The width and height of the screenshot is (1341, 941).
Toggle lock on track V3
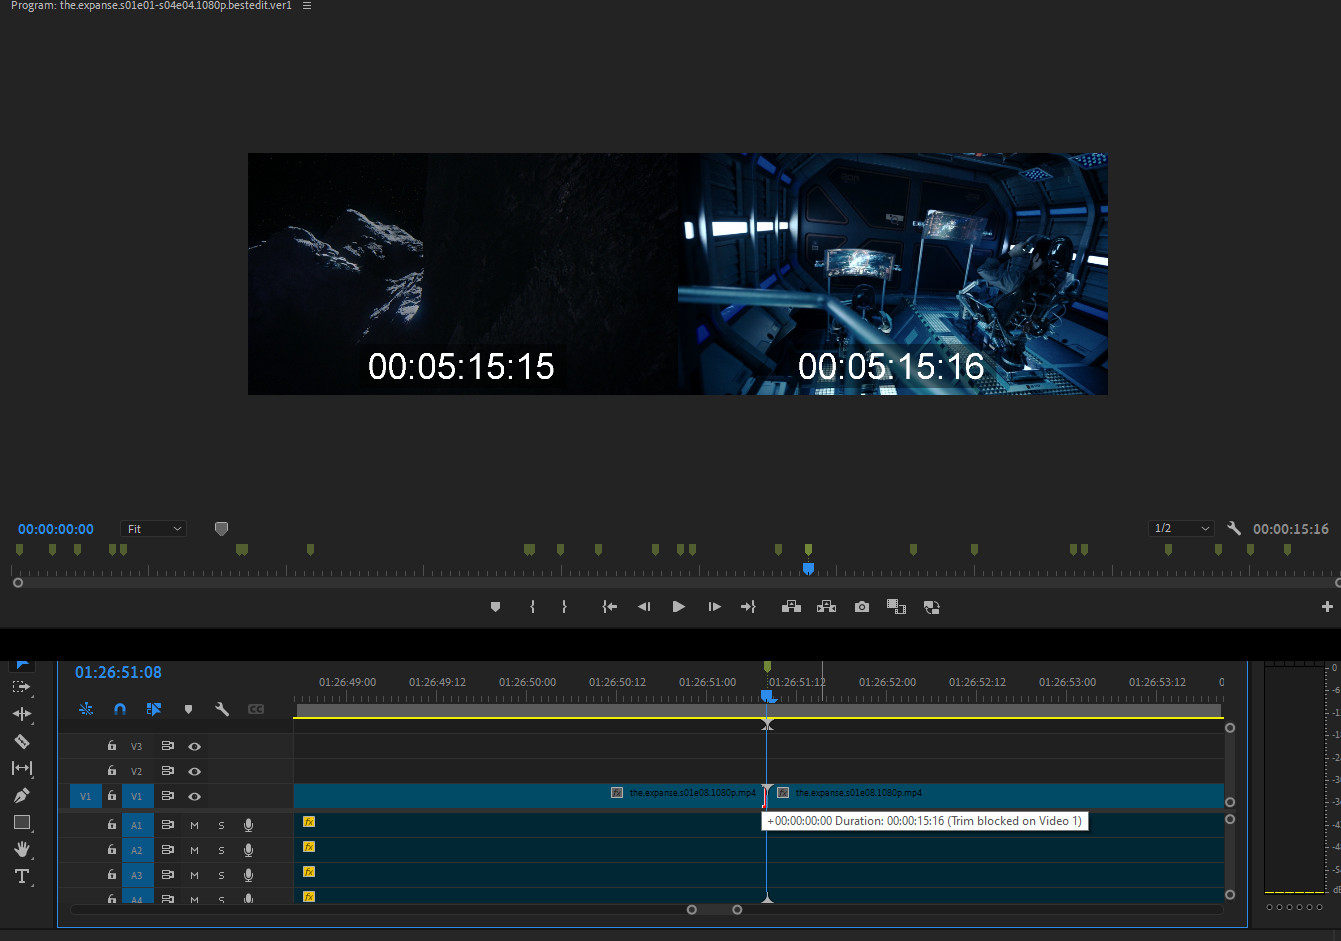pos(112,746)
